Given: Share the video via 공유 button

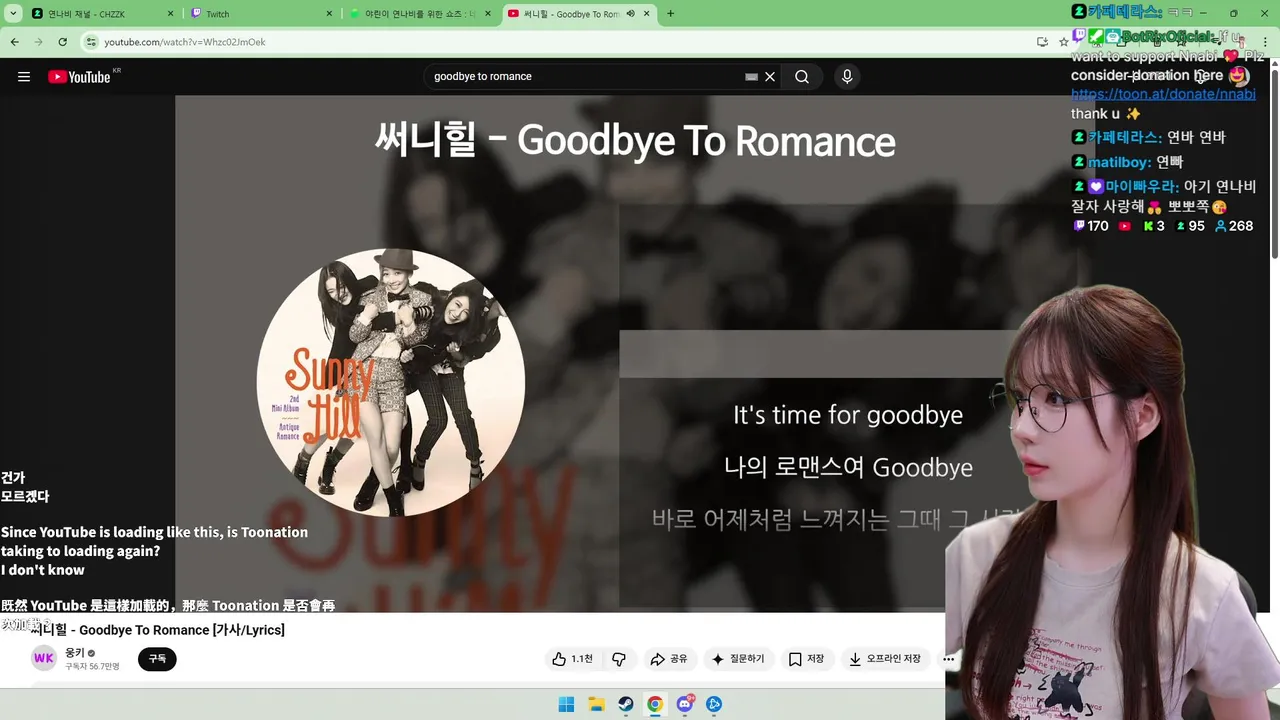Looking at the screenshot, I should click(669, 659).
